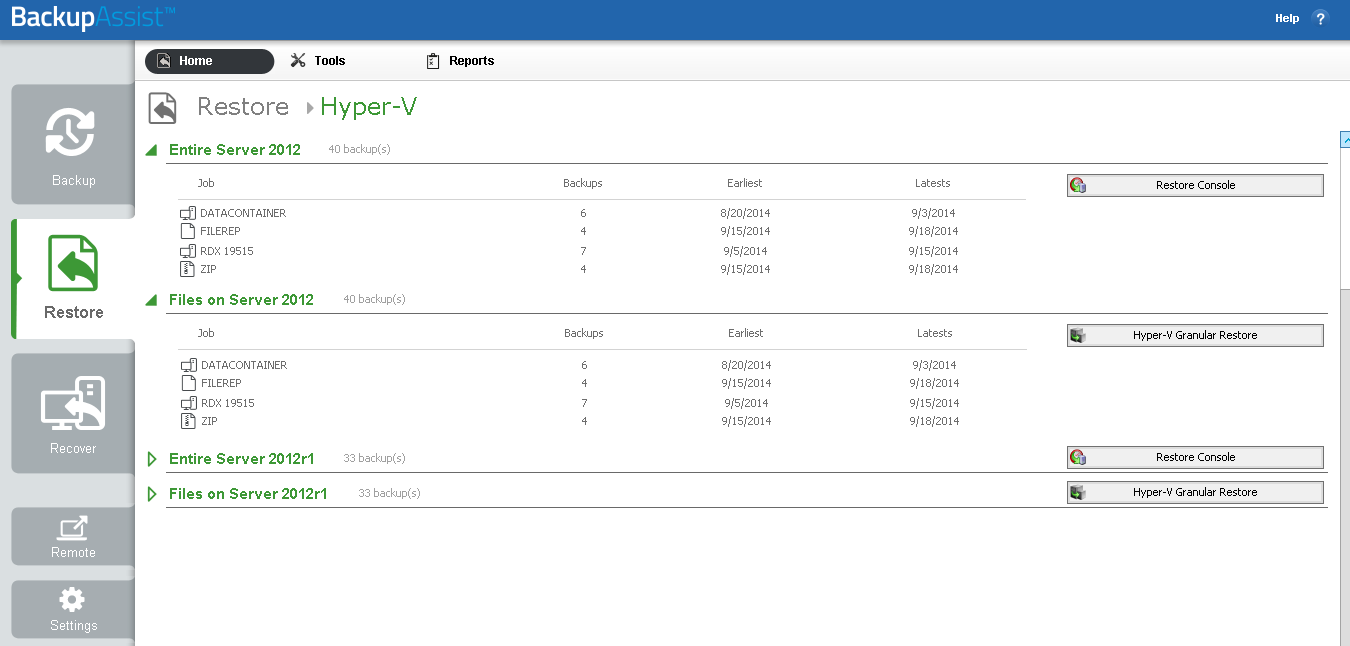Screen dimensions: 1350x646
Task: Click 9/5/2014 earliest date in Entire Server 2012
Action: pos(745,251)
